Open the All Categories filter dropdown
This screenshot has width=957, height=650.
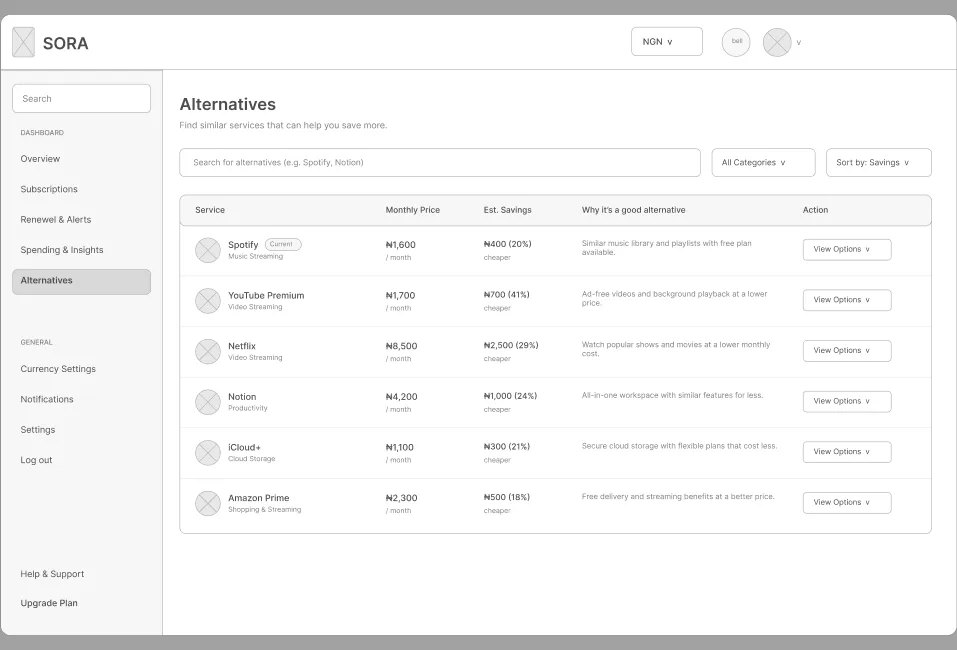tap(763, 162)
